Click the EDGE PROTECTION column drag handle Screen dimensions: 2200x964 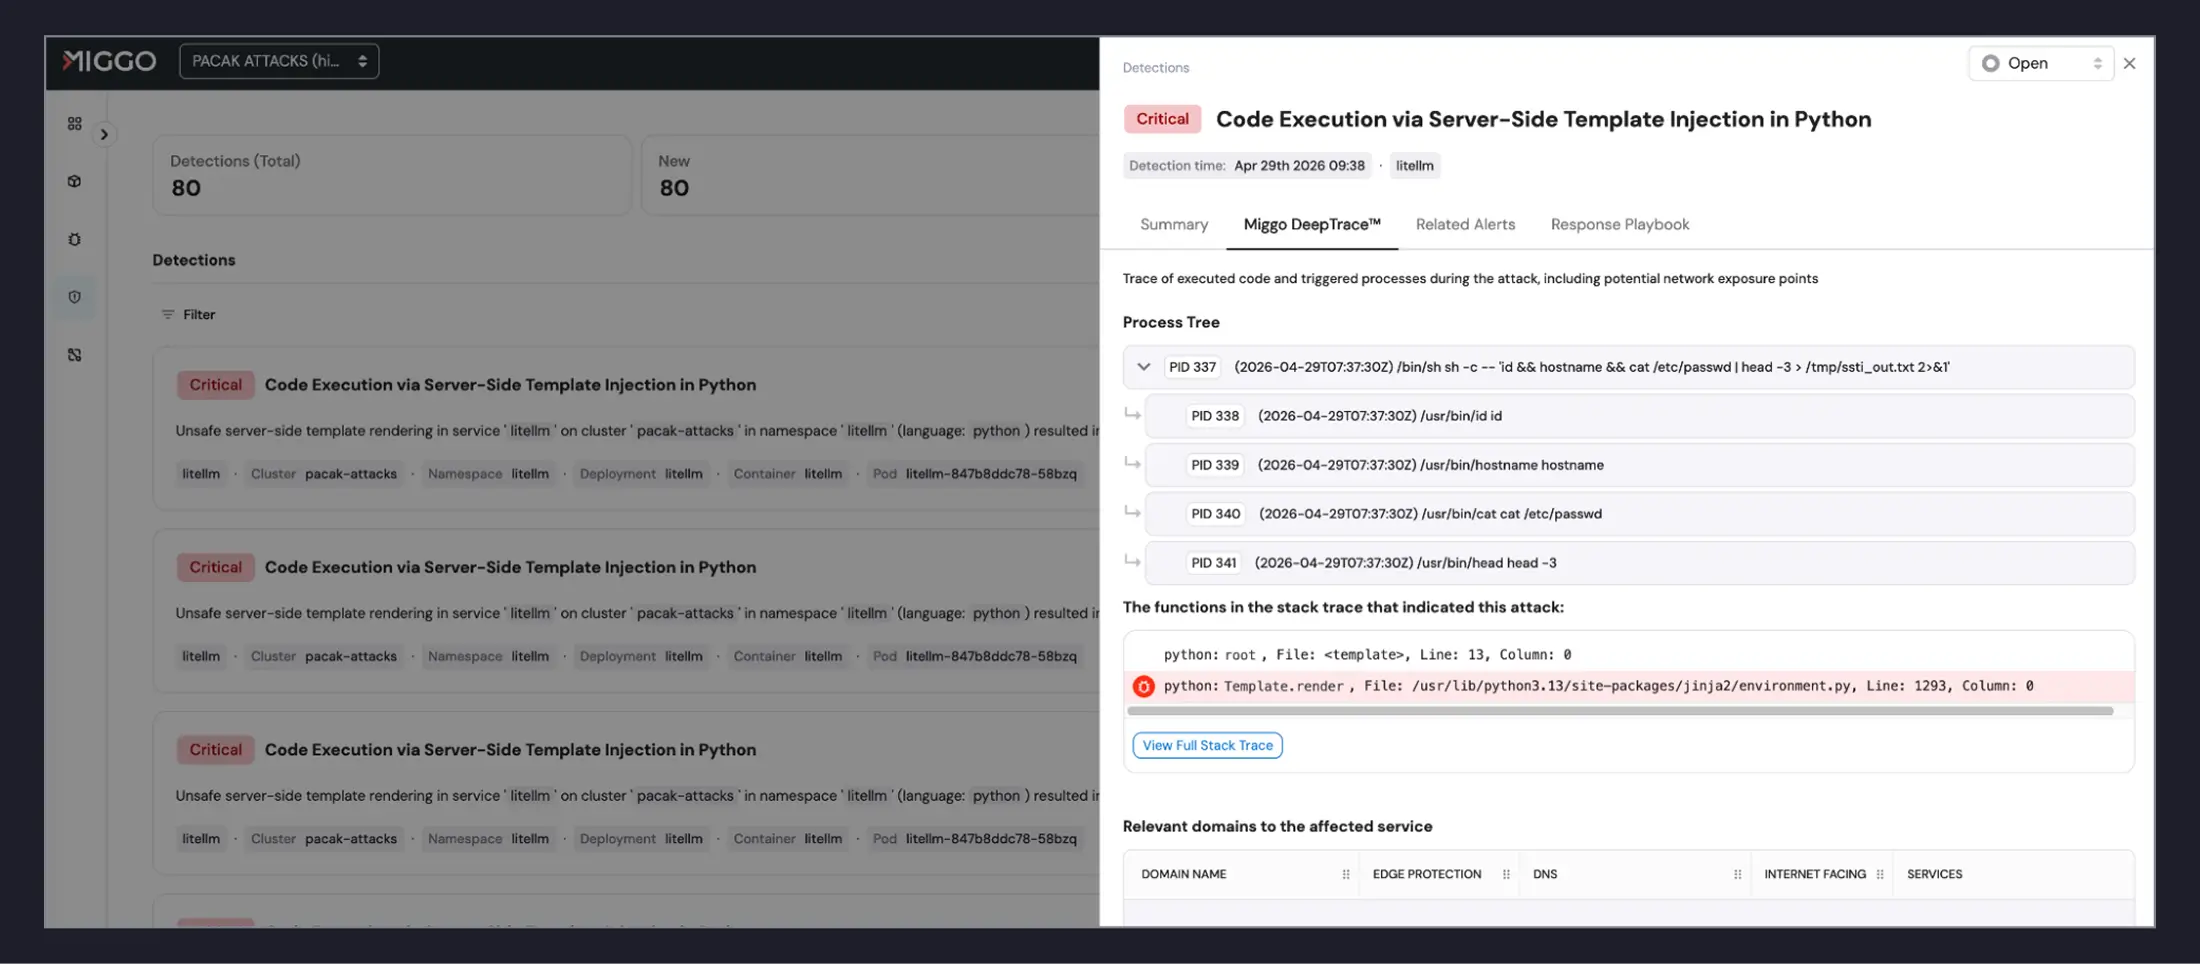click(1506, 874)
